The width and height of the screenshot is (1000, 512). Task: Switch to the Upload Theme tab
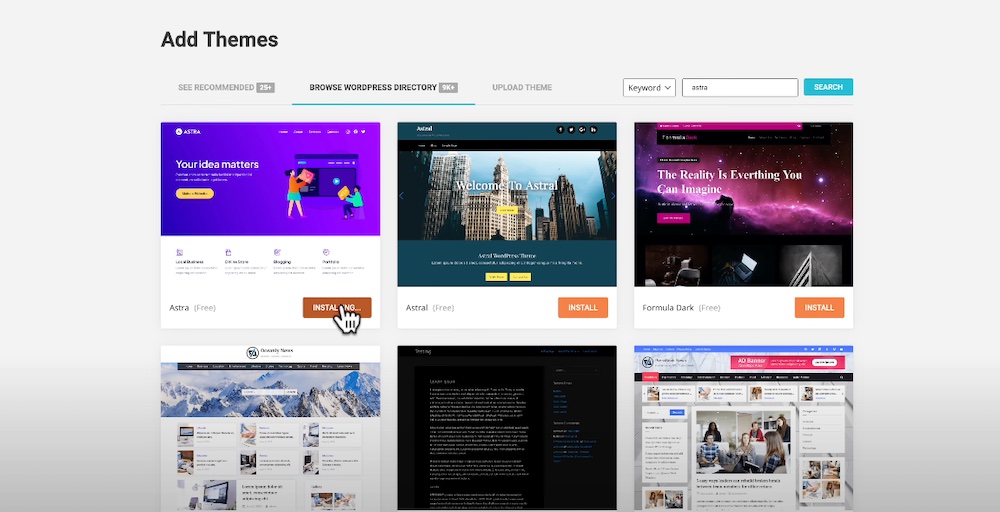(x=522, y=87)
